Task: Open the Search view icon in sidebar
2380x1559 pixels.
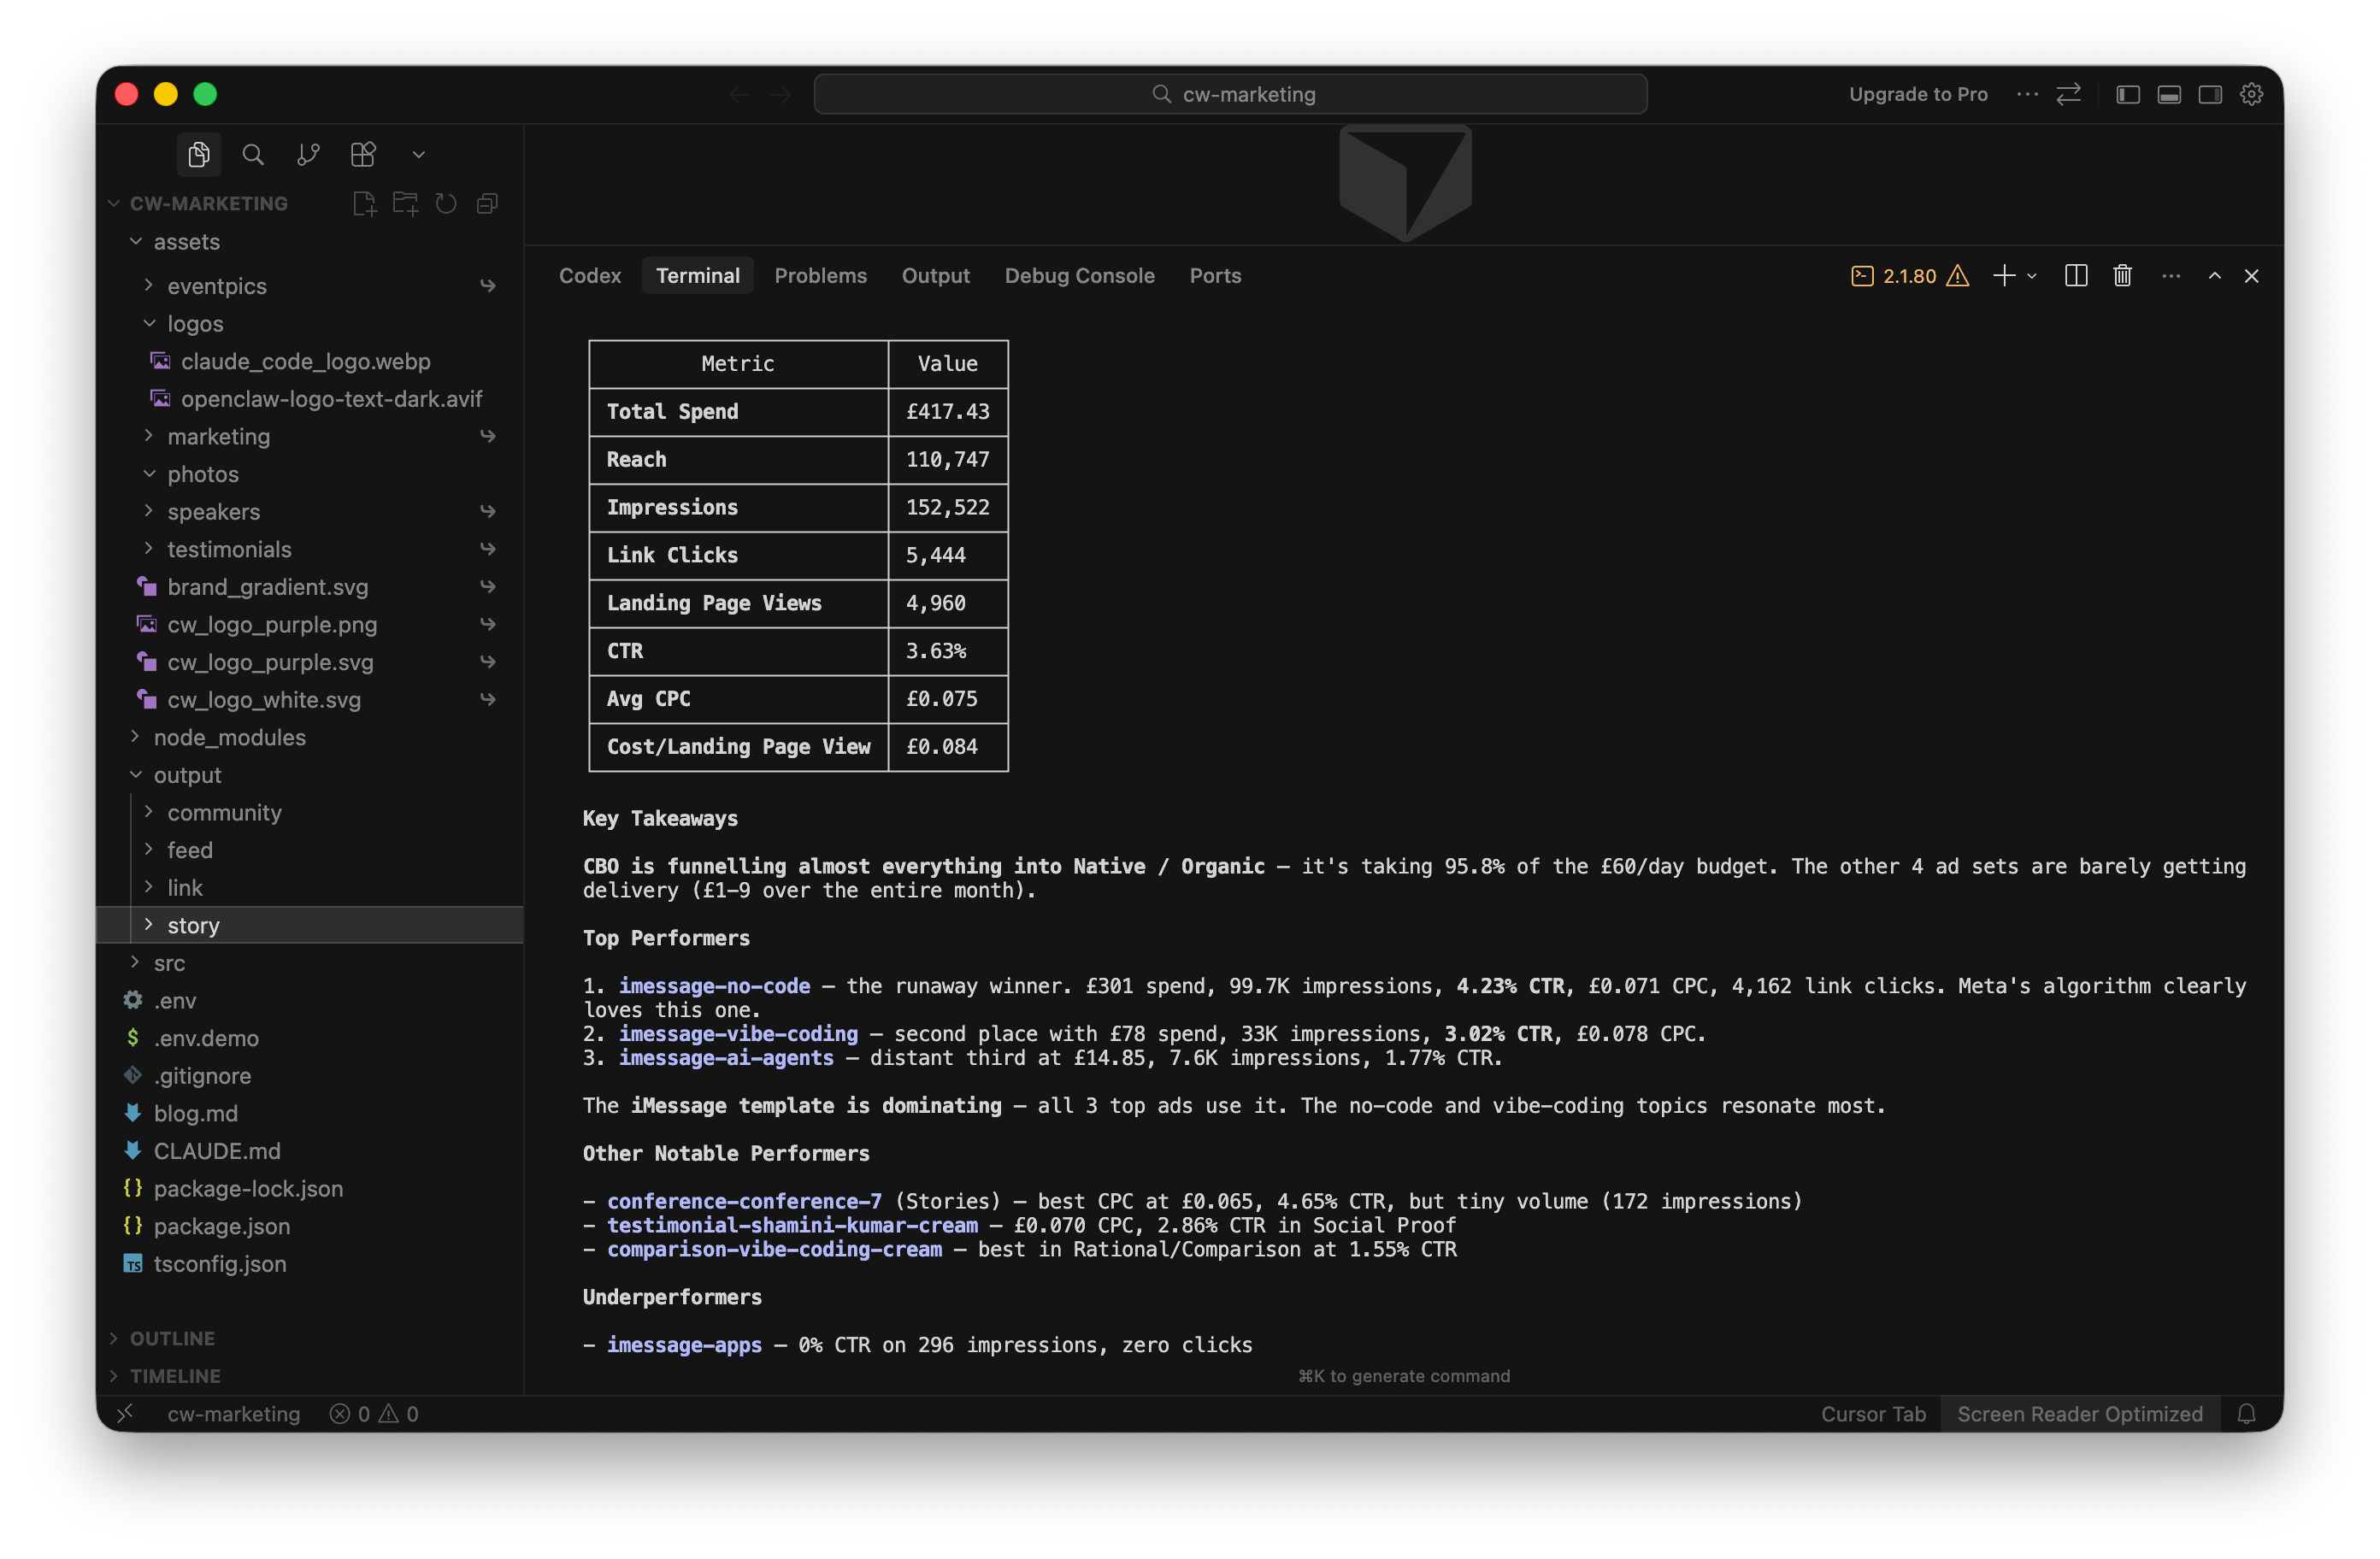Action: pyautogui.click(x=253, y=154)
